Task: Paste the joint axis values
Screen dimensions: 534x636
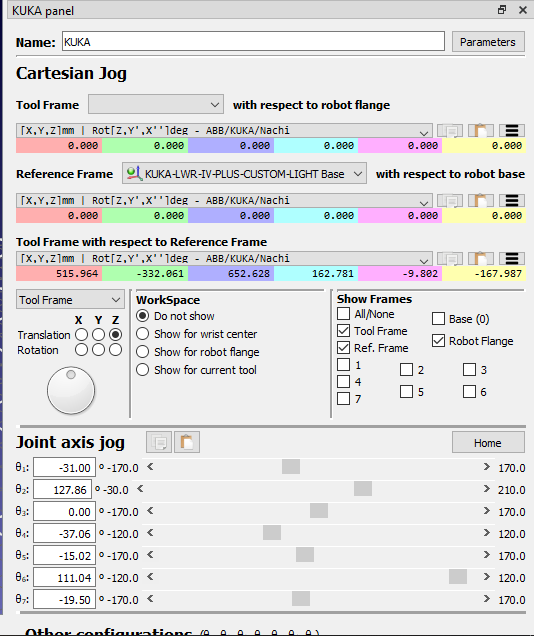Action: [187, 442]
